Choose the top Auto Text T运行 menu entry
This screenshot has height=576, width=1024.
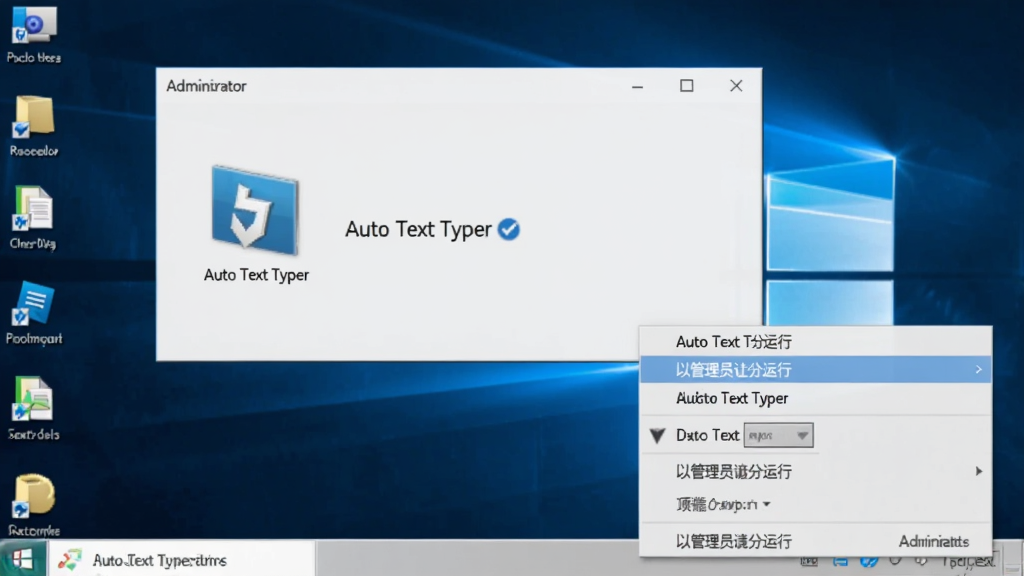click(816, 342)
